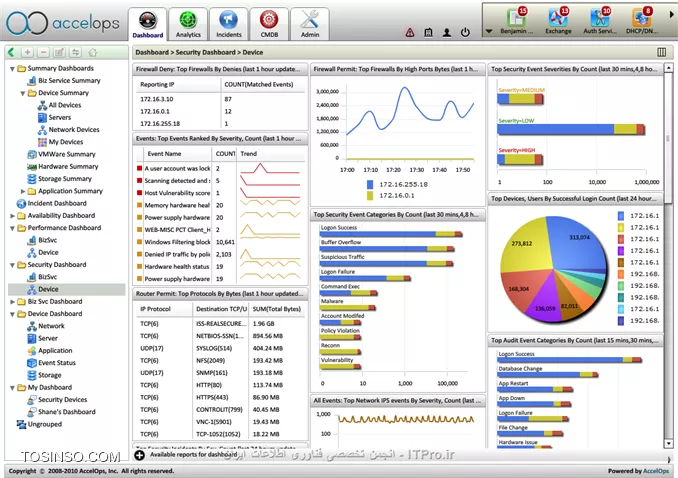678x478 pixels.
Task: Expand the Biz Svc Dashboard node
Action: click(x=13, y=302)
